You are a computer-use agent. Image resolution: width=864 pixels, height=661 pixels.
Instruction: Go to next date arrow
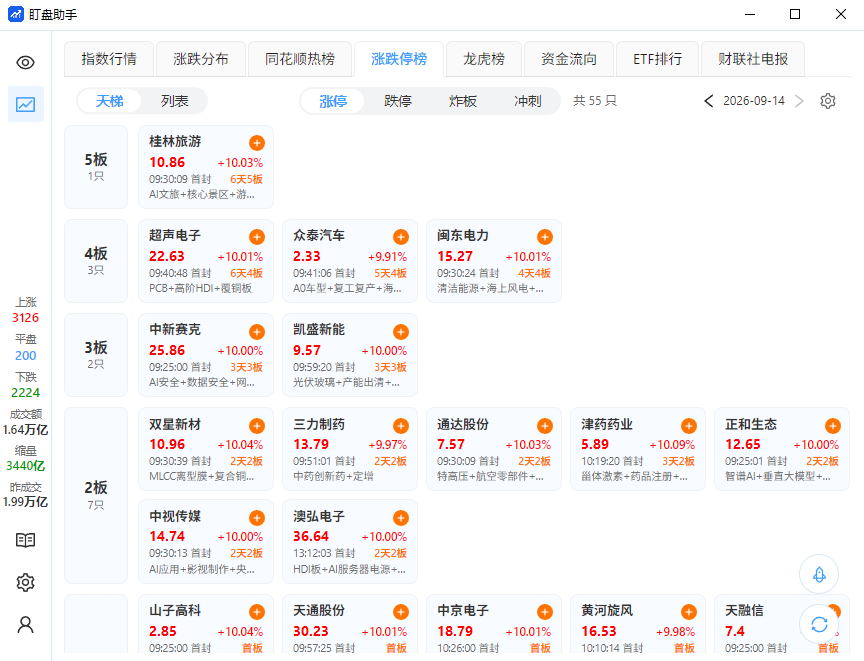[x=799, y=101]
